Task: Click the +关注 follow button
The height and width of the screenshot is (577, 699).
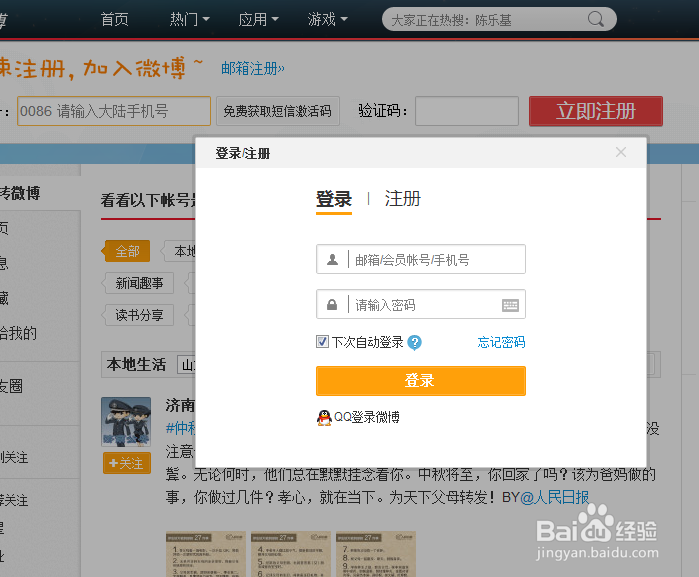Action: click(127, 463)
